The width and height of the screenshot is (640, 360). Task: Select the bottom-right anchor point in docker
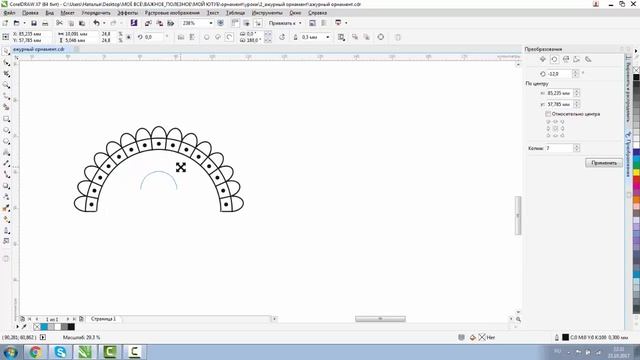point(562,135)
